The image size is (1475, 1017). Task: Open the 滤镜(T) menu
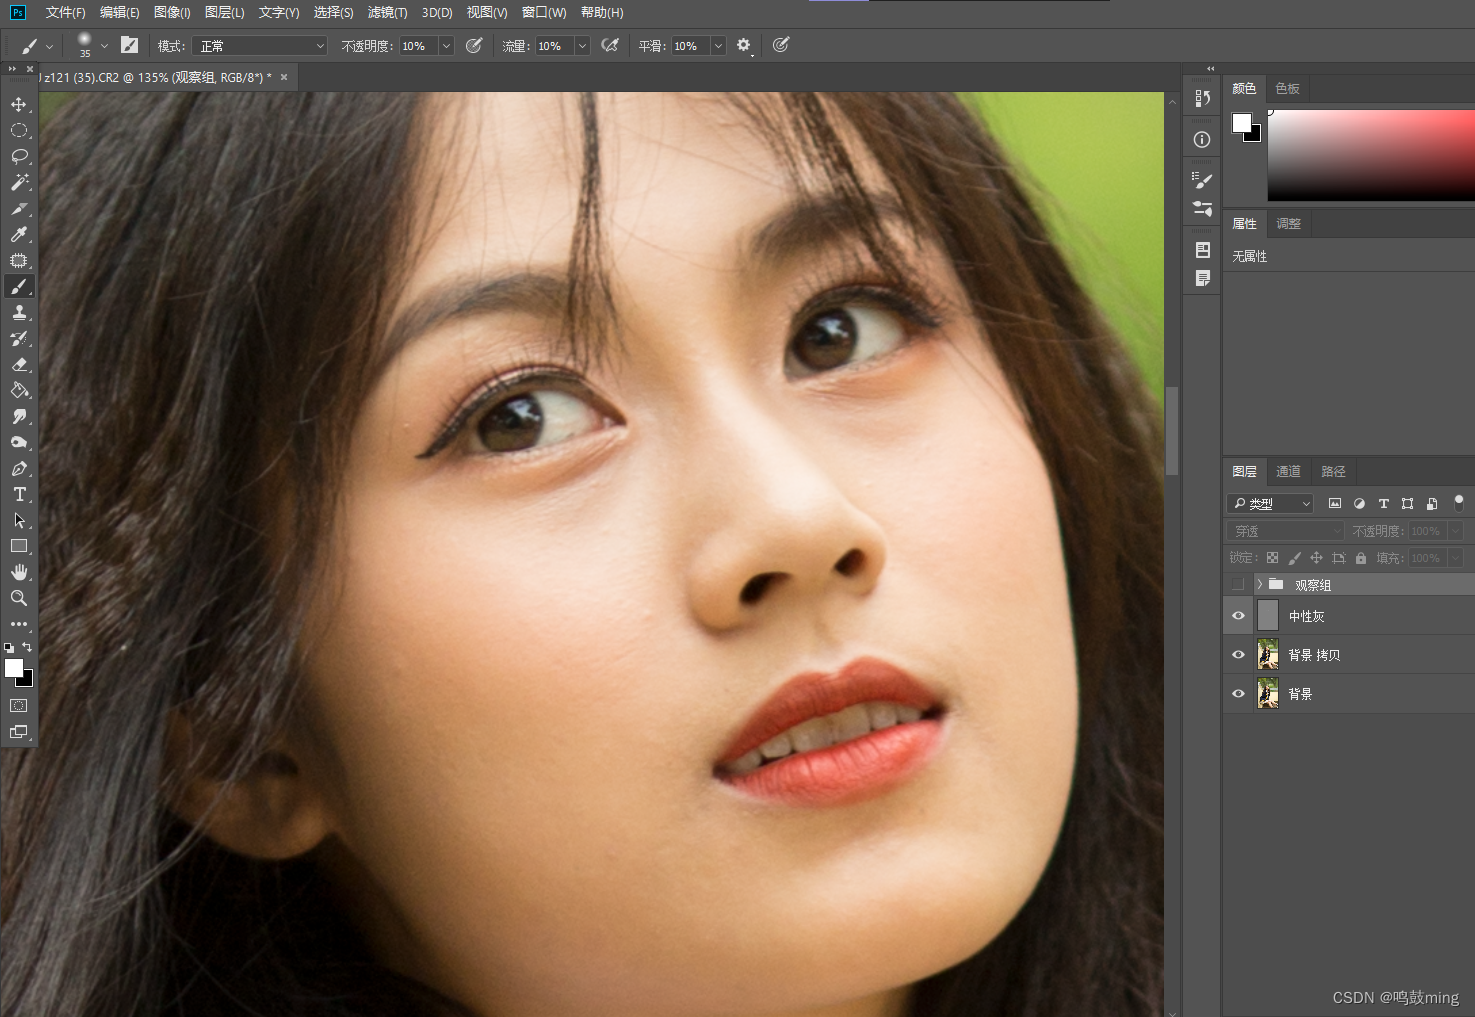click(387, 12)
